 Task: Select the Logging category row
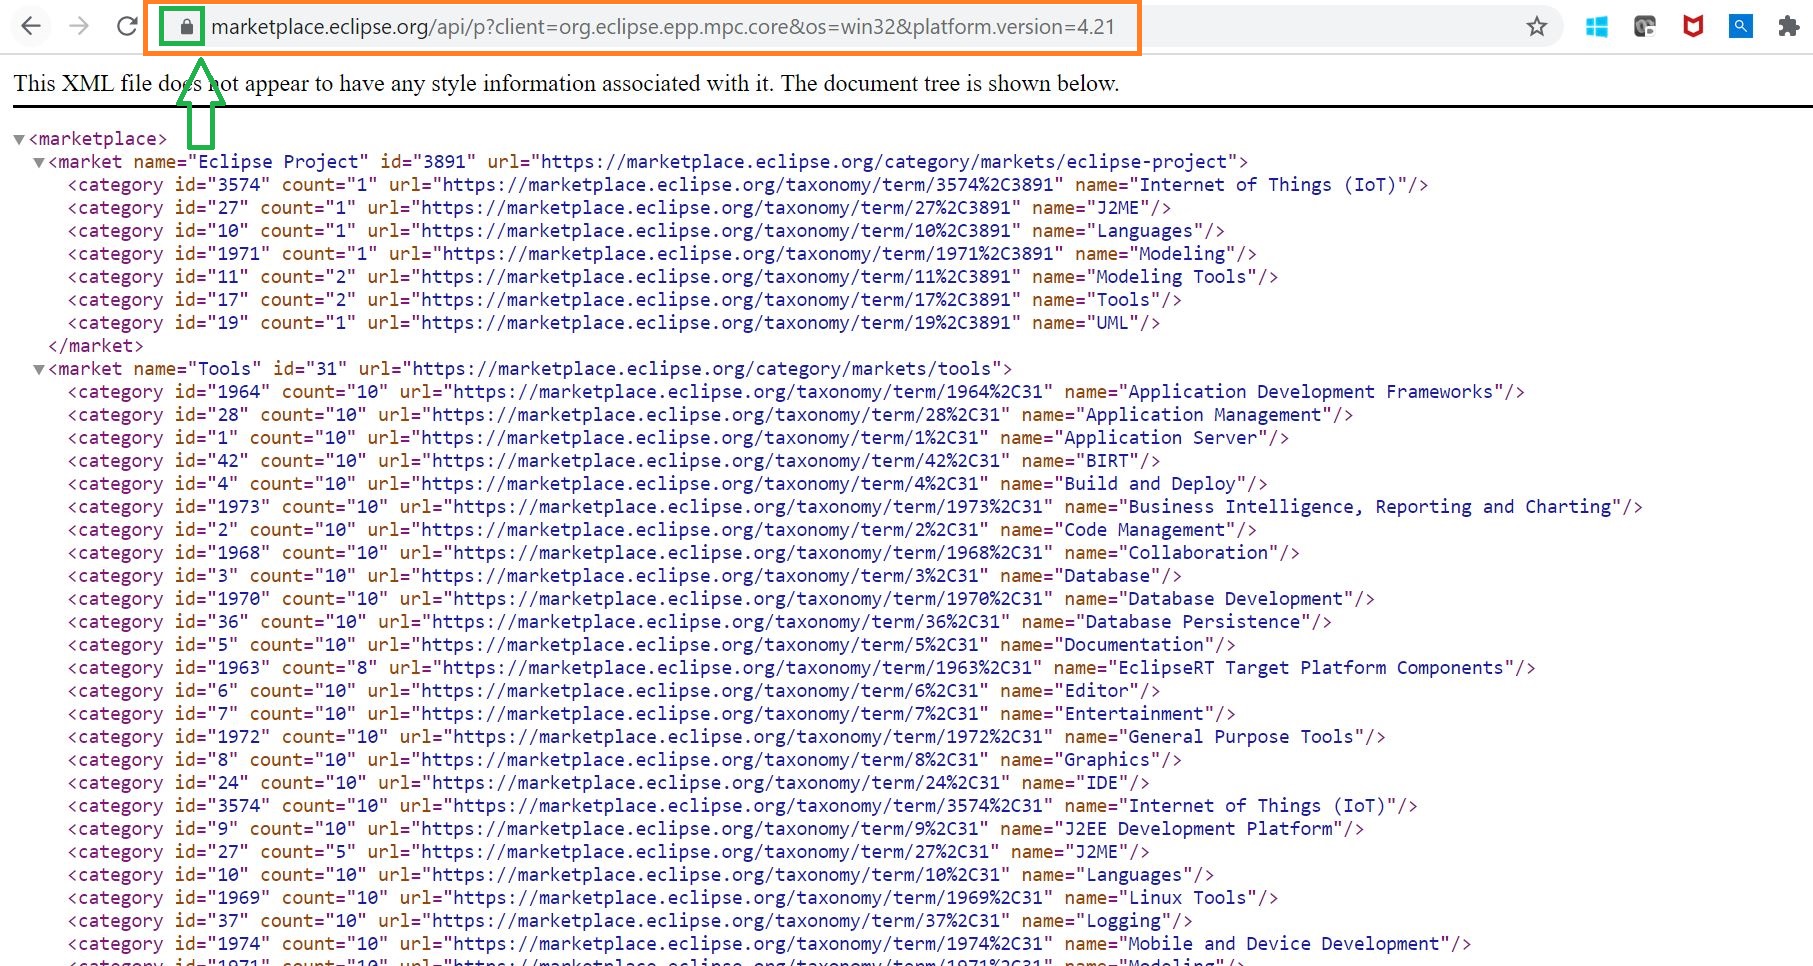tap(630, 921)
